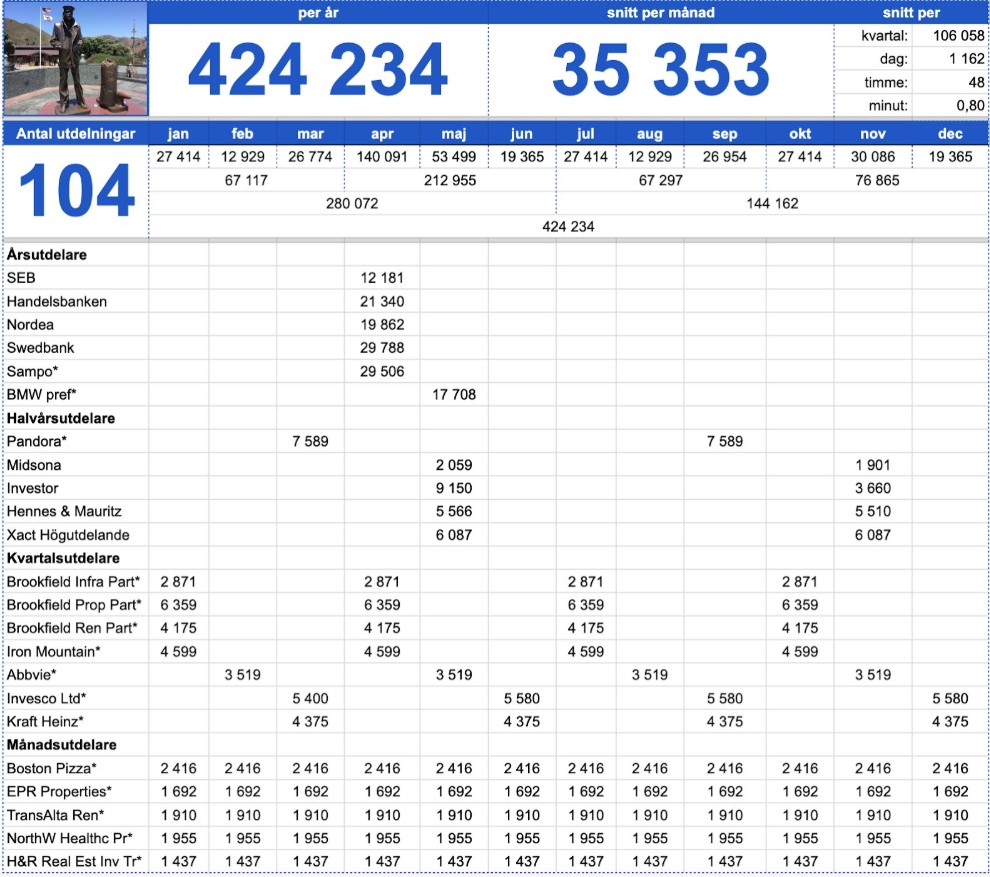Click Midsona's November value 1 901

point(873,465)
